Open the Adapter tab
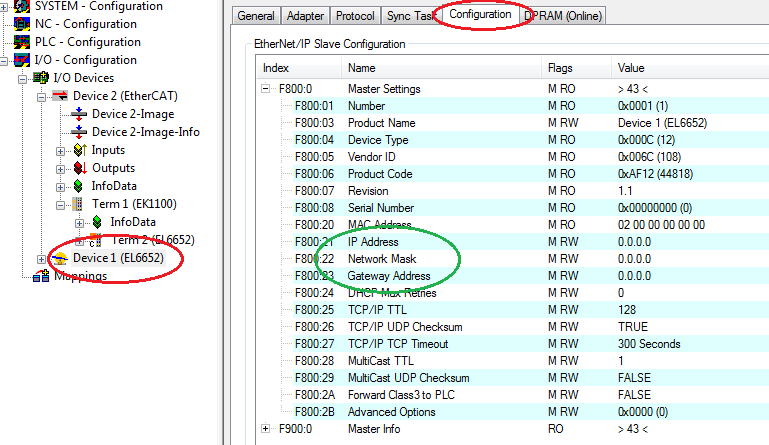The image size is (769, 445). point(305,16)
